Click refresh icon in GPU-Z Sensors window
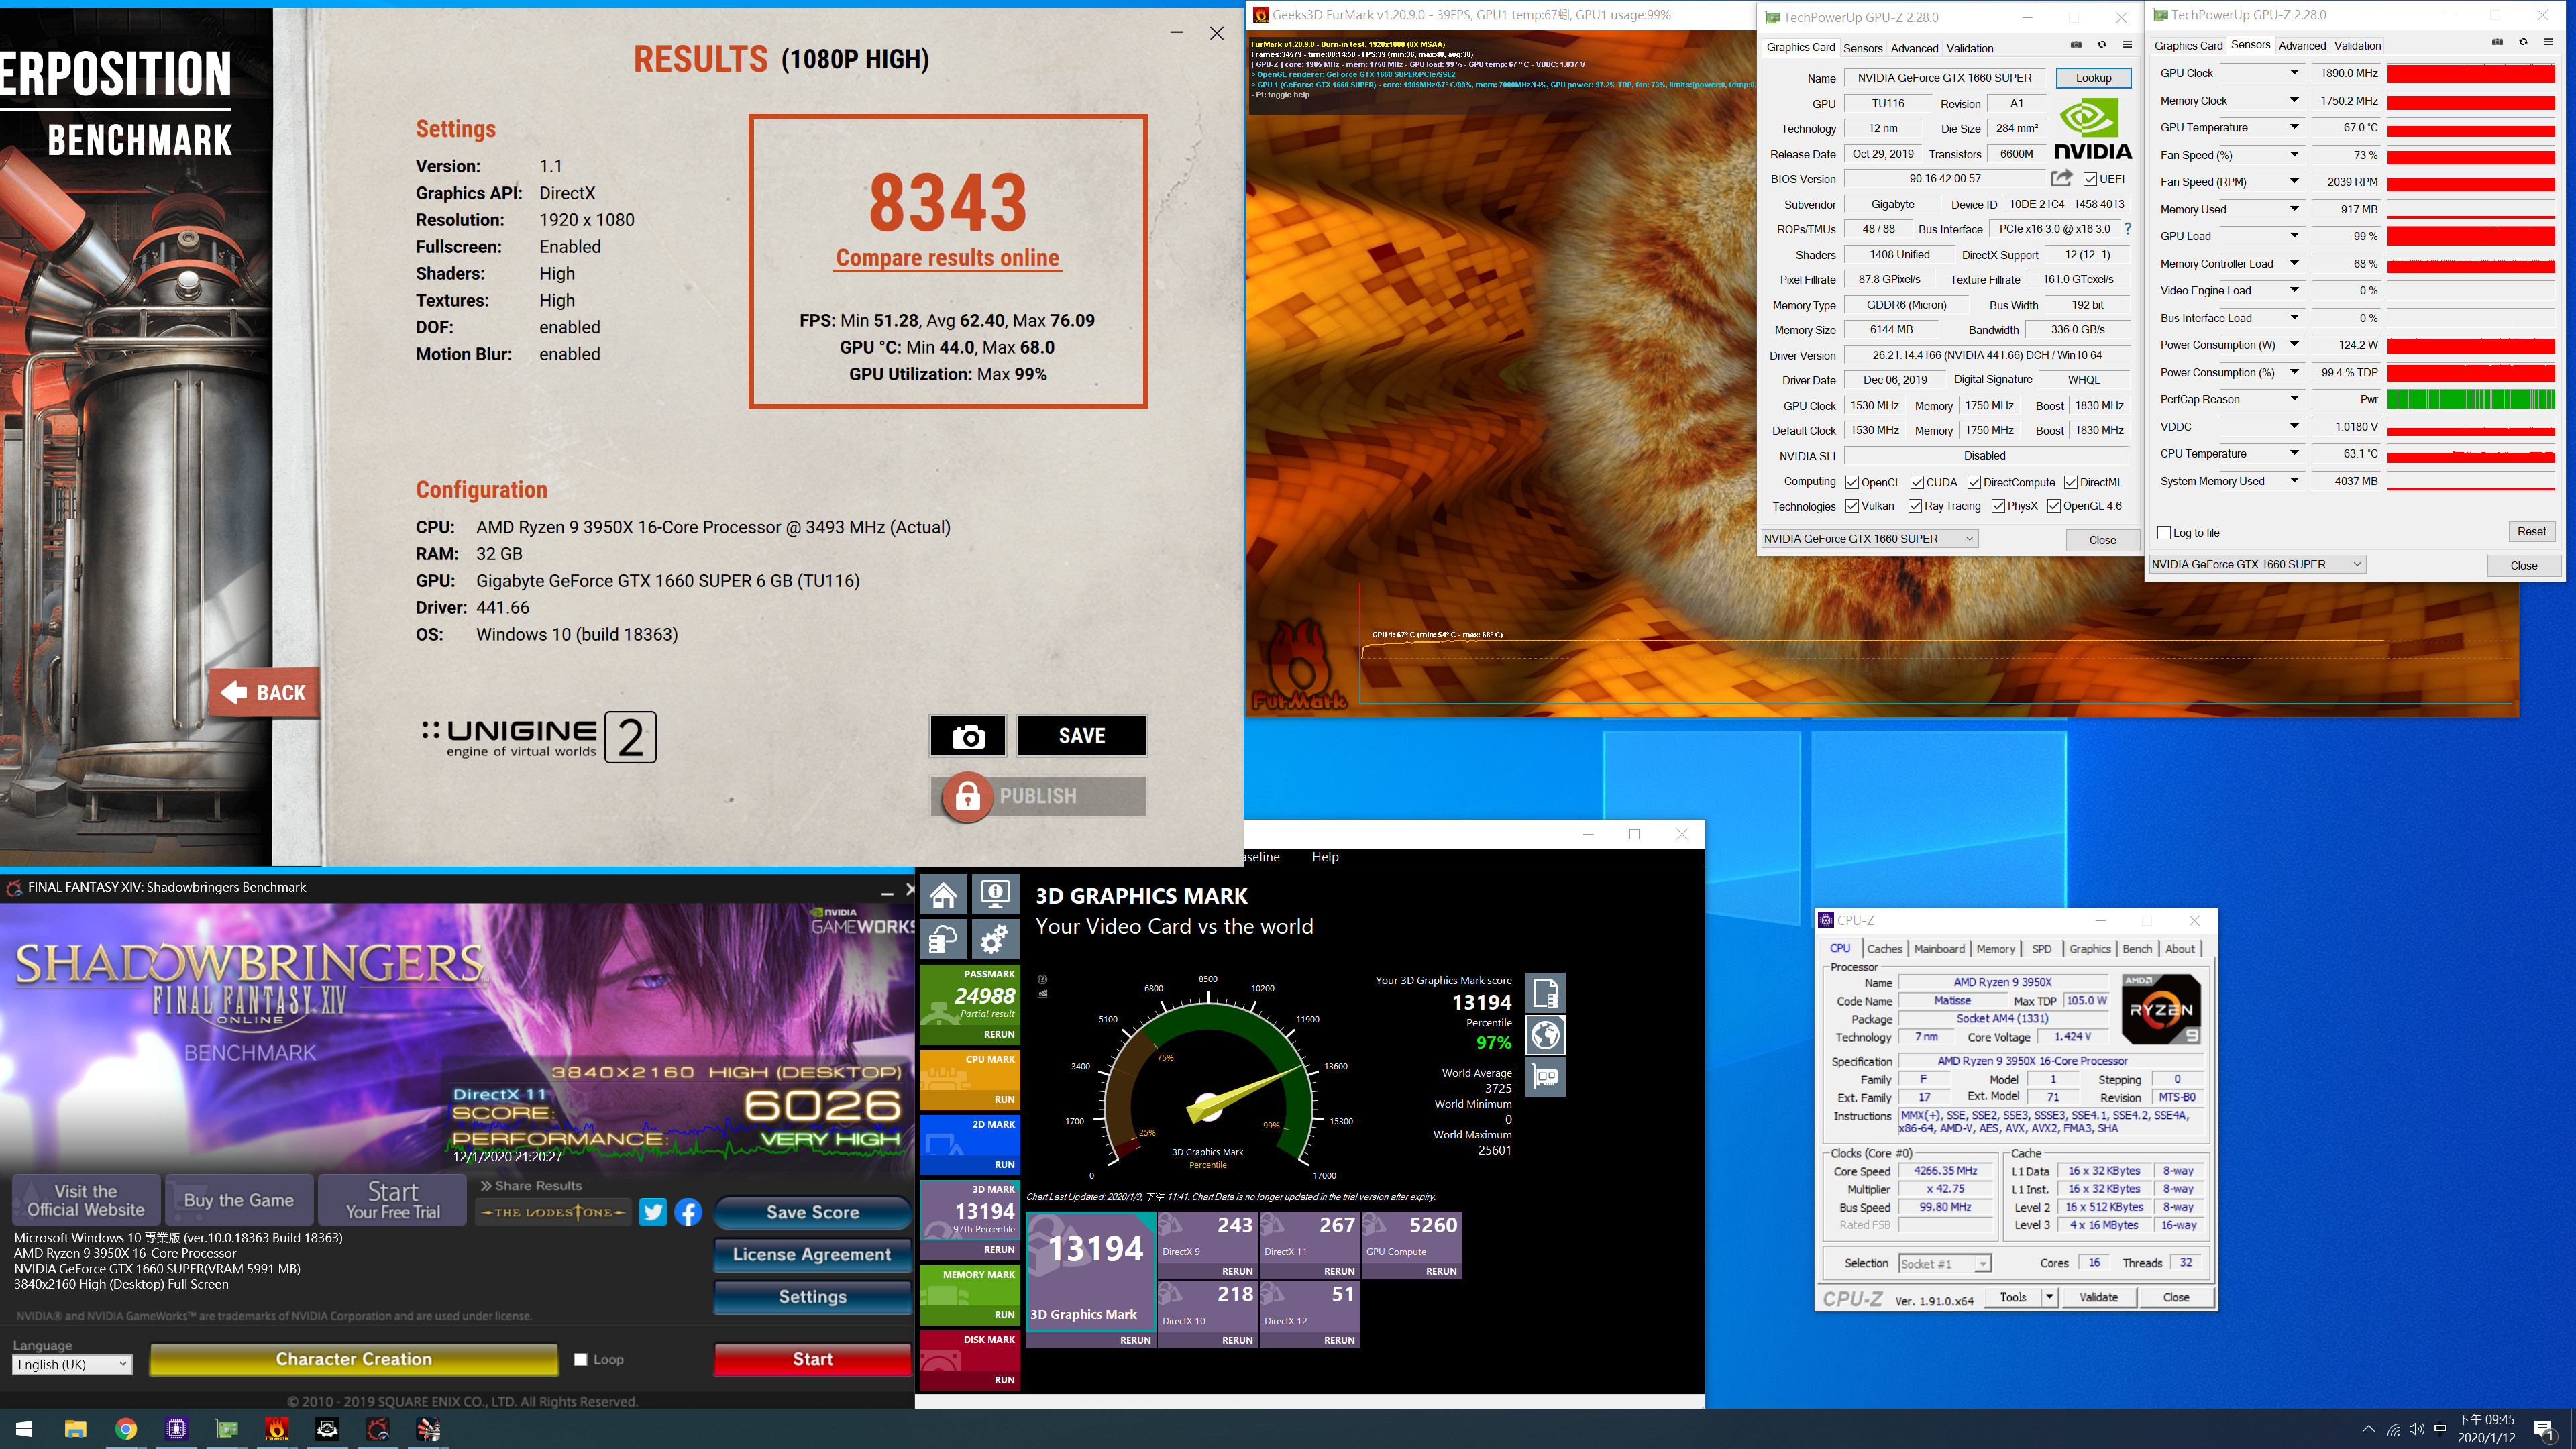The height and width of the screenshot is (1449, 2576). [2523, 43]
